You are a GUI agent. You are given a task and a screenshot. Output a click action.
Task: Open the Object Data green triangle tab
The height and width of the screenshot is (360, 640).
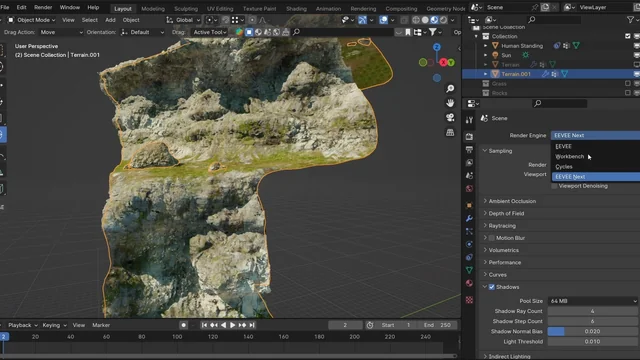469,270
